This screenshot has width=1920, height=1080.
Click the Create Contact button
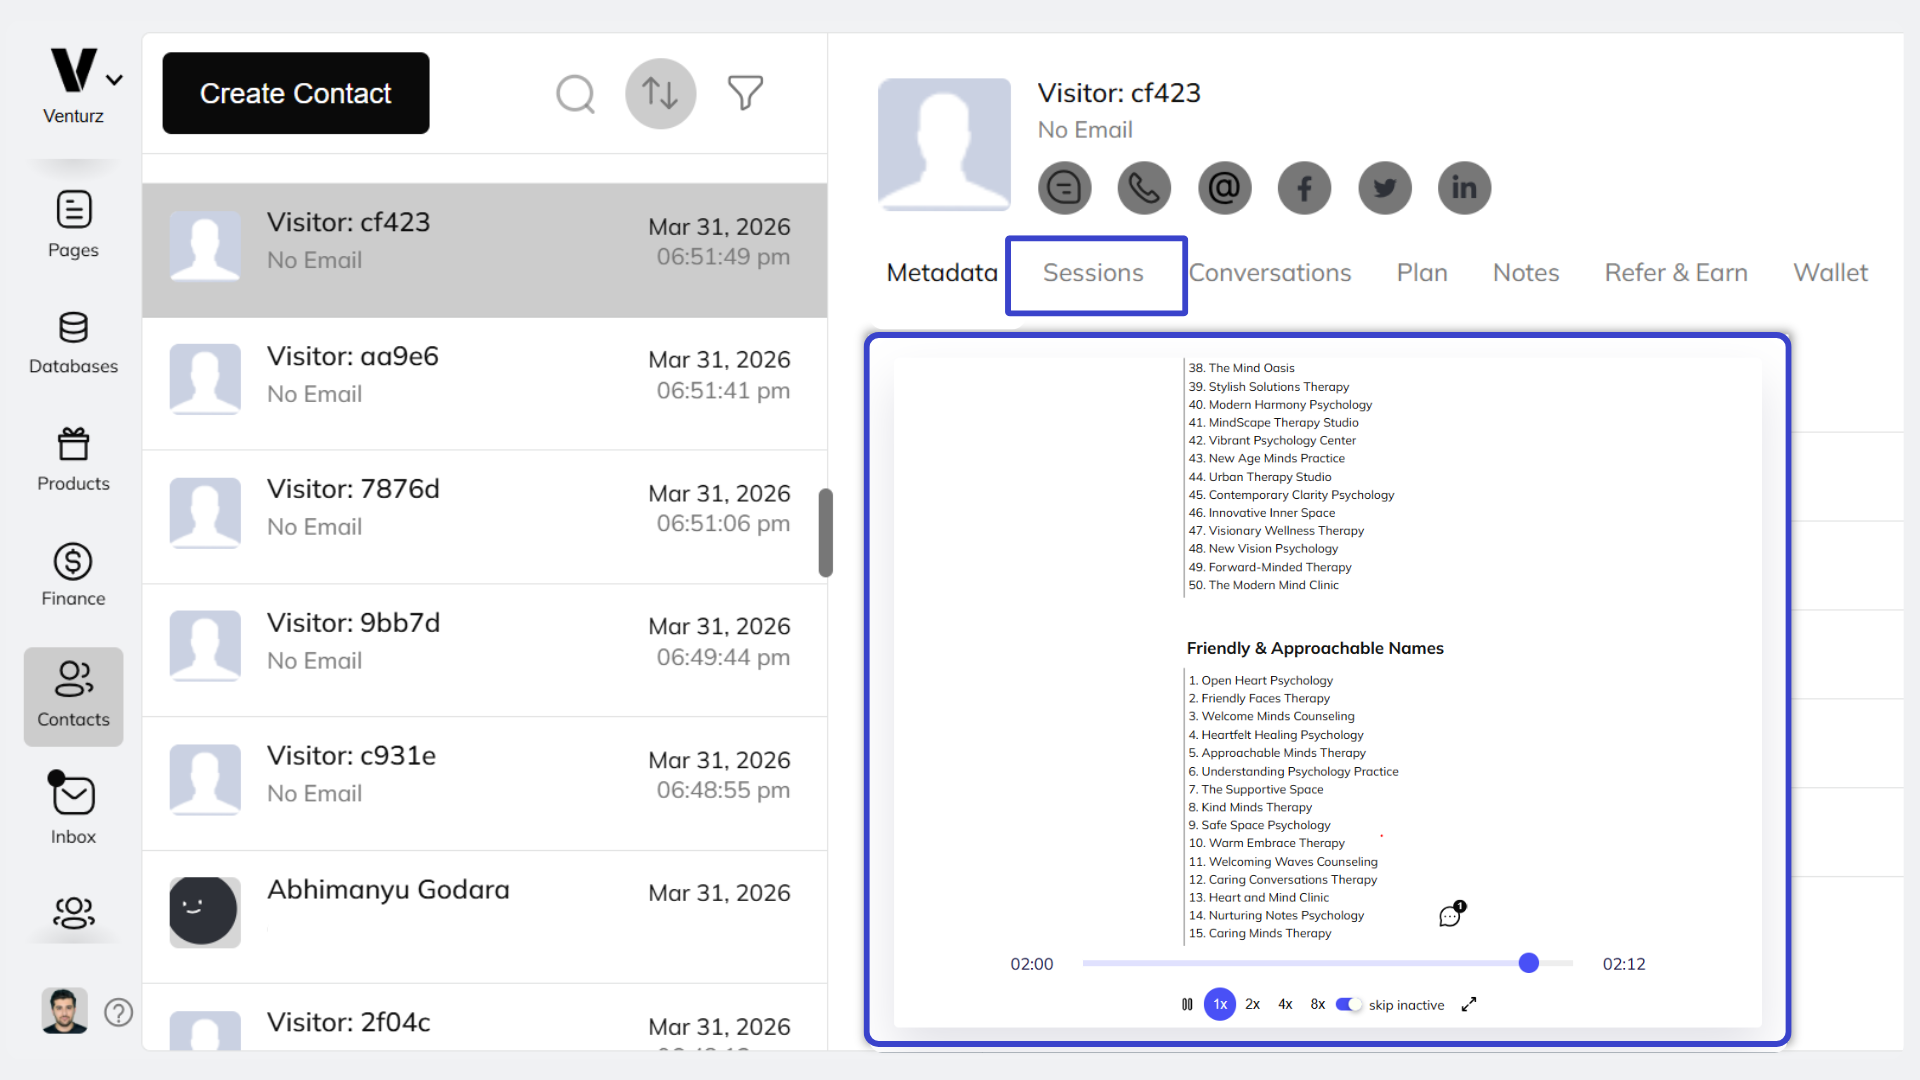click(x=295, y=93)
